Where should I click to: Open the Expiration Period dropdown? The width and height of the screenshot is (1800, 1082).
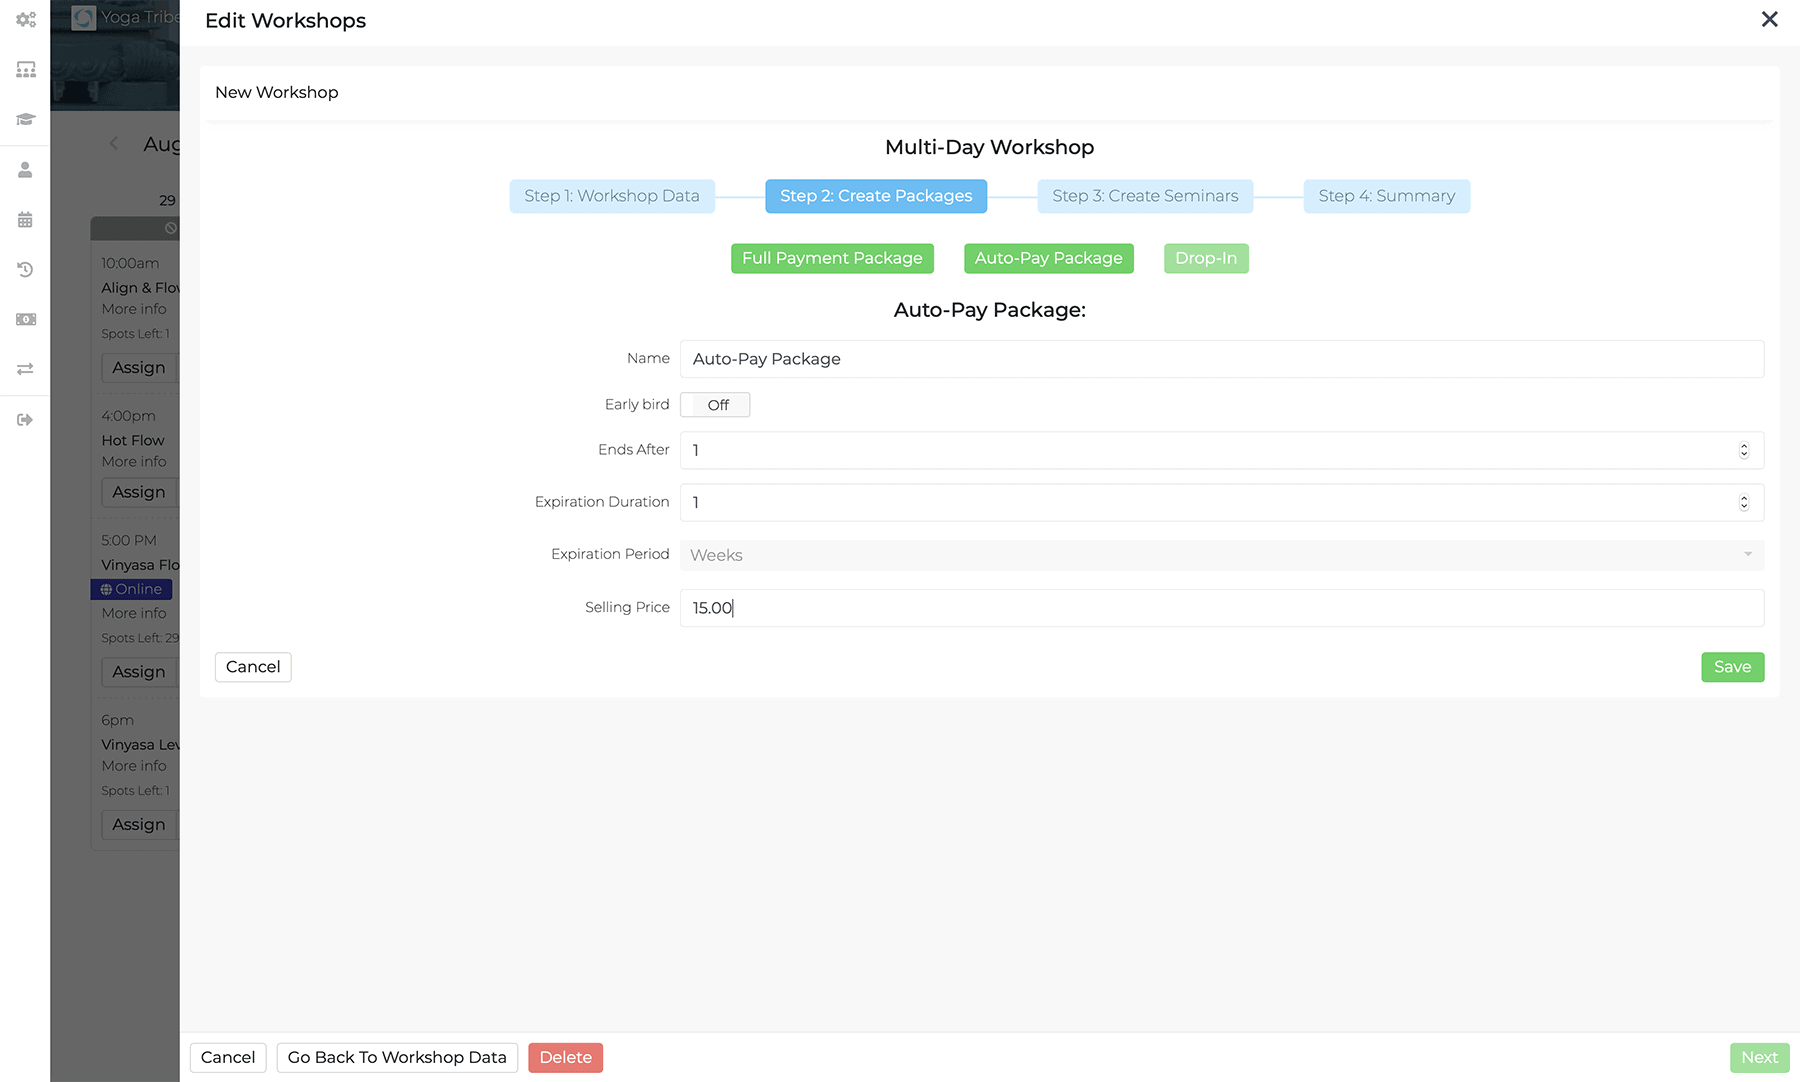tap(1221, 555)
